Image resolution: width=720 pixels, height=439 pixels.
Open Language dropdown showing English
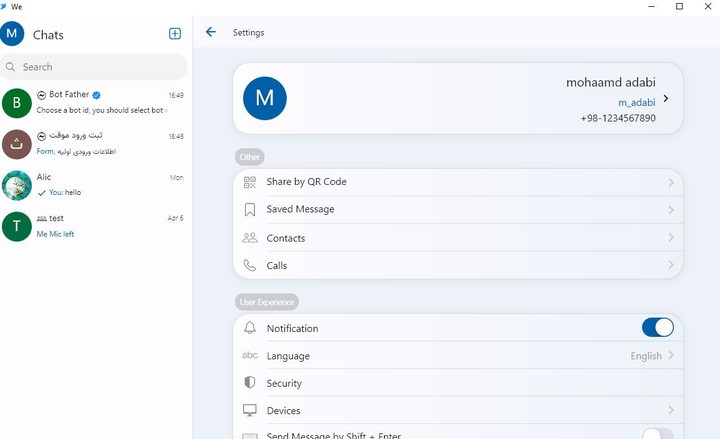[x=652, y=356]
